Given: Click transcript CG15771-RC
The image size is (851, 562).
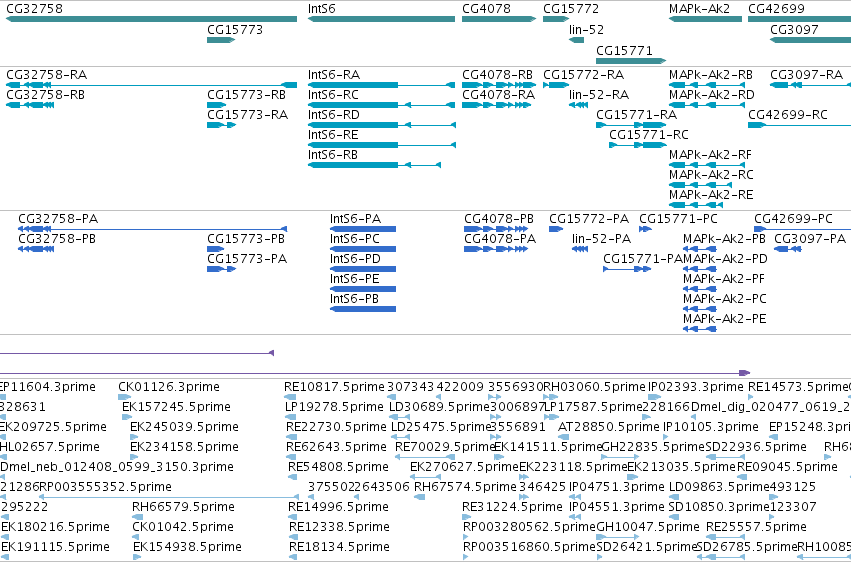Looking at the screenshot, I should (x=649, y=135).
